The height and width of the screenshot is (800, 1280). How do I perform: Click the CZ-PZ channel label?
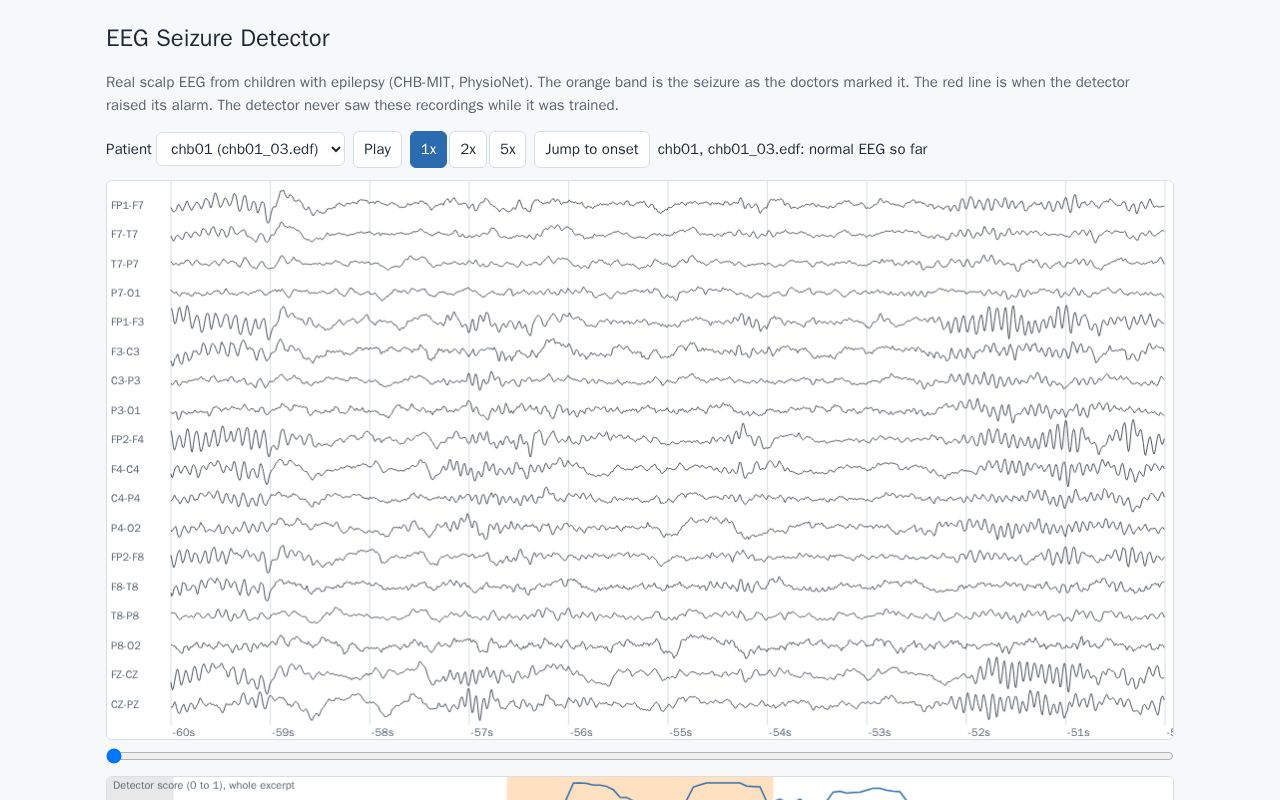click(125, 705)
